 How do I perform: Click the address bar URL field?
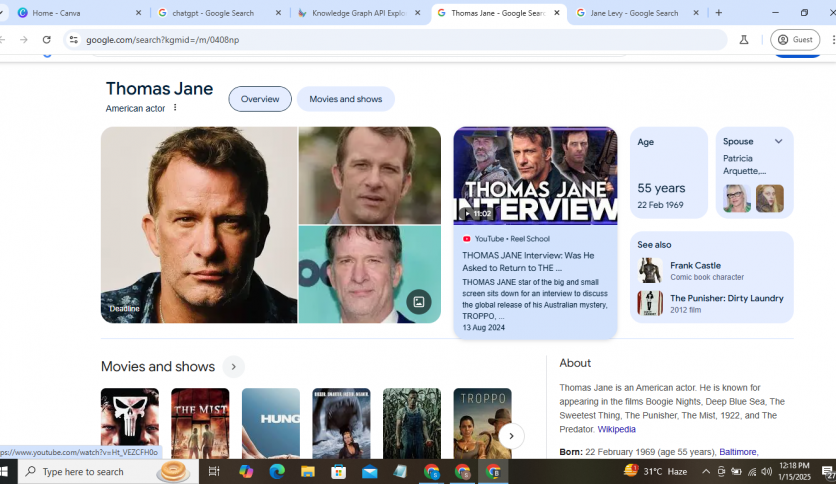tap(395, 39)
